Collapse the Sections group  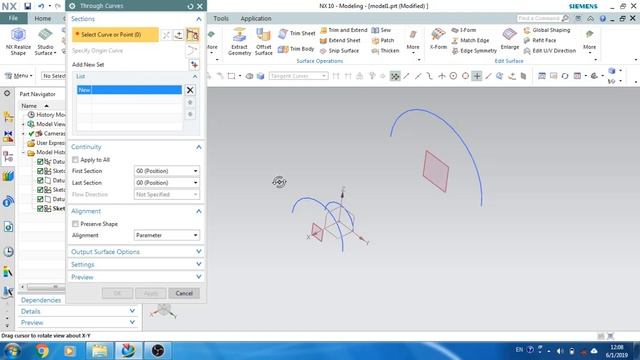(198, 19)
